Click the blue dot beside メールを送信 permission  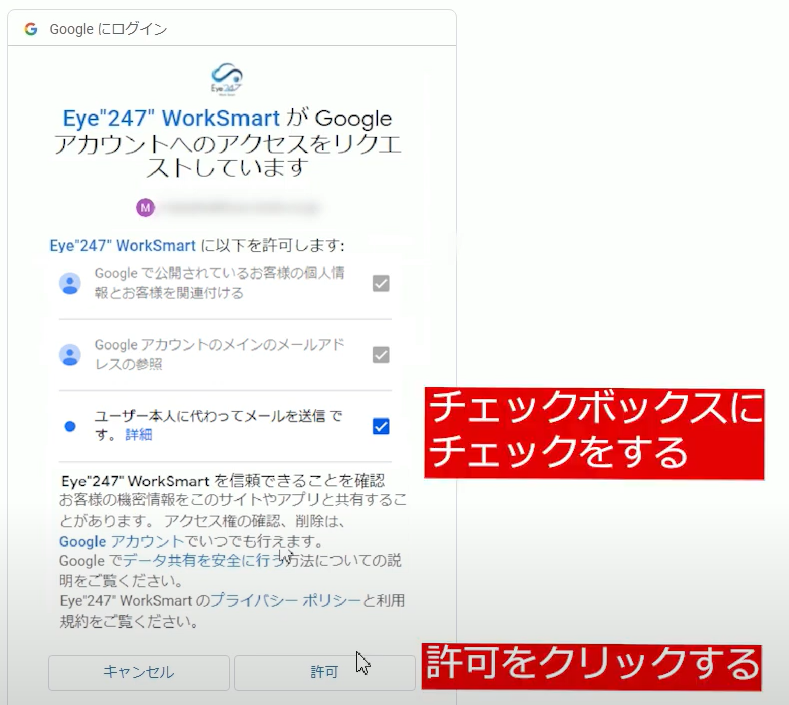70,426
